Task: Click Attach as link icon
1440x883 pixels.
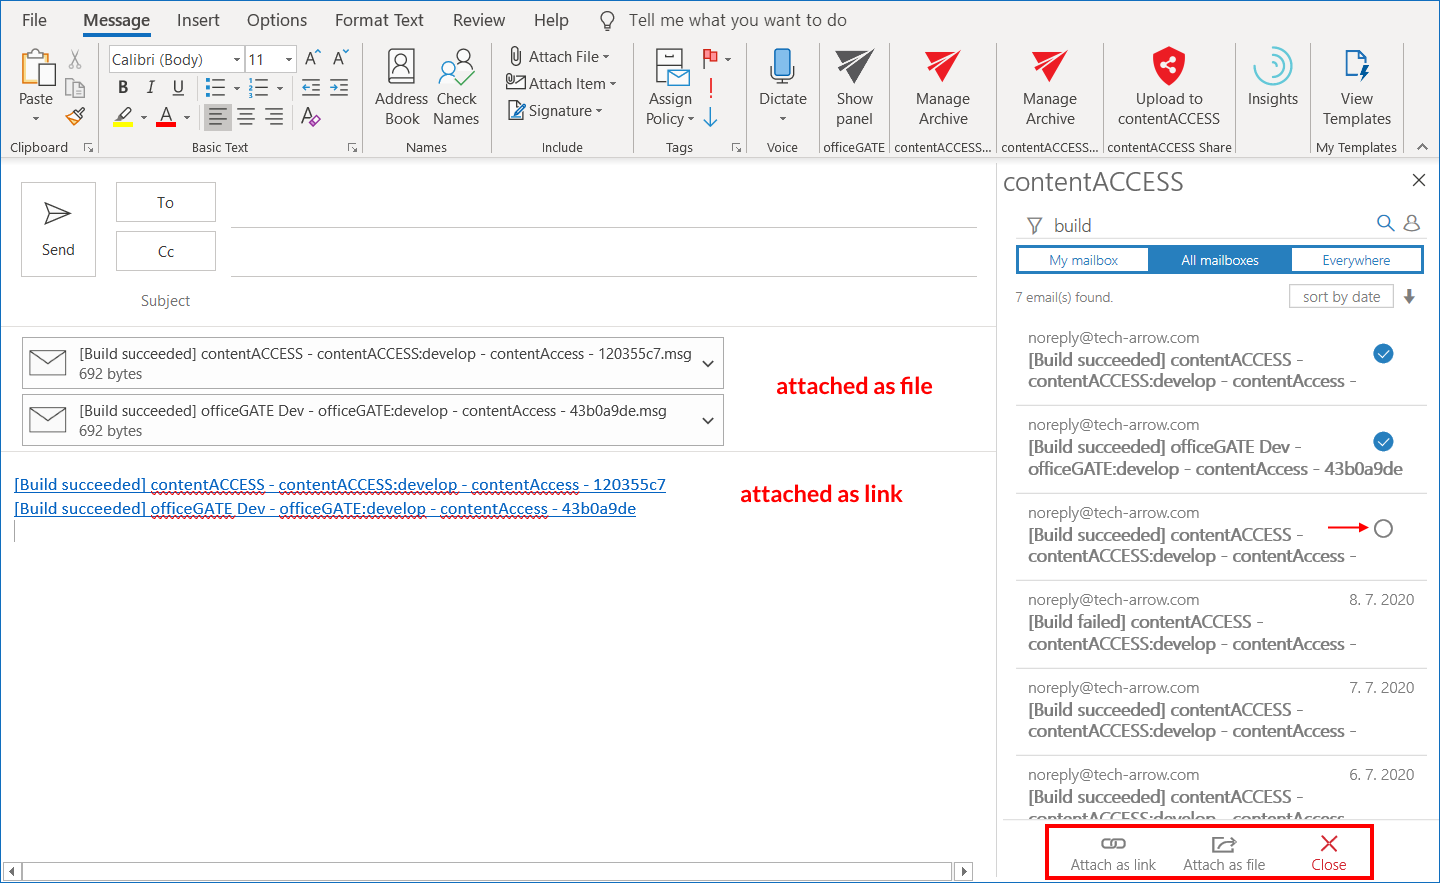Action: [1113, 844]
